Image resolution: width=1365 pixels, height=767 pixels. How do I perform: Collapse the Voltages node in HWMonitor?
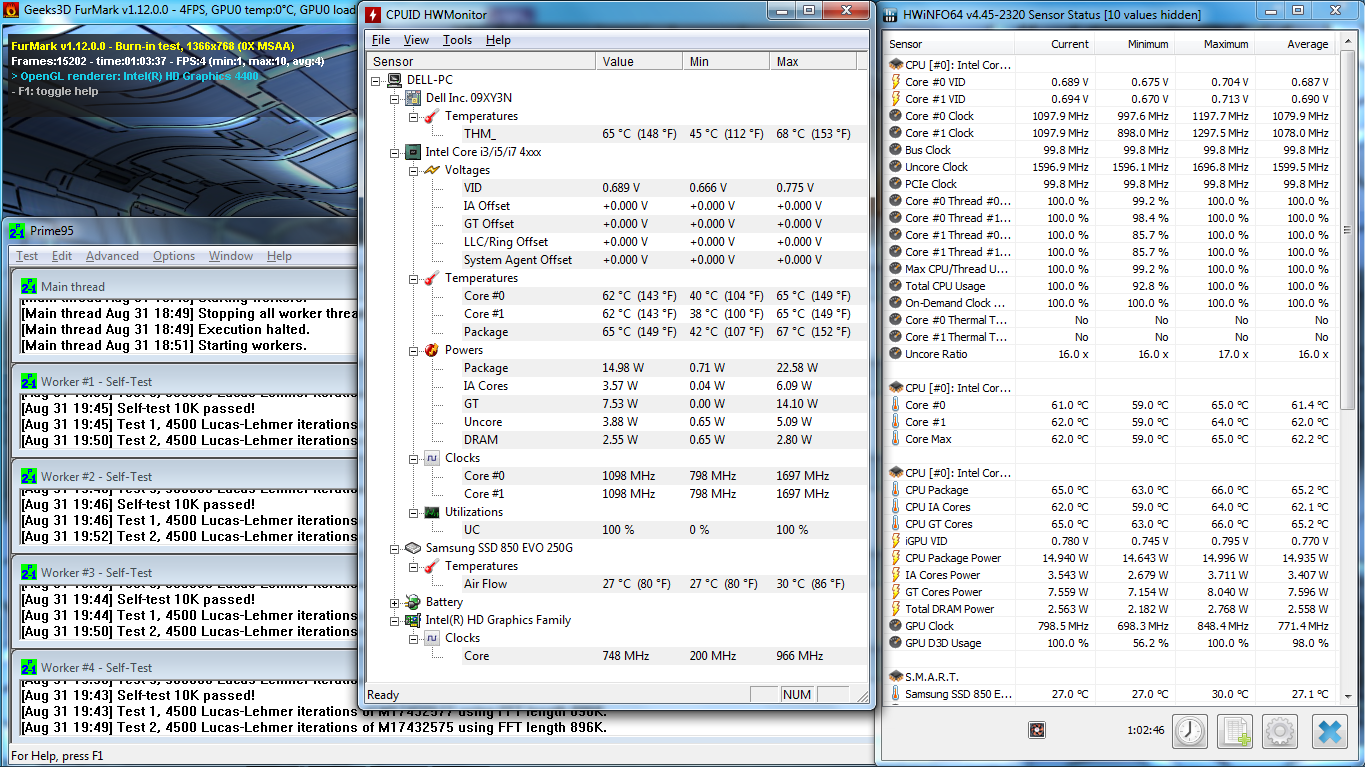point(412,170)
